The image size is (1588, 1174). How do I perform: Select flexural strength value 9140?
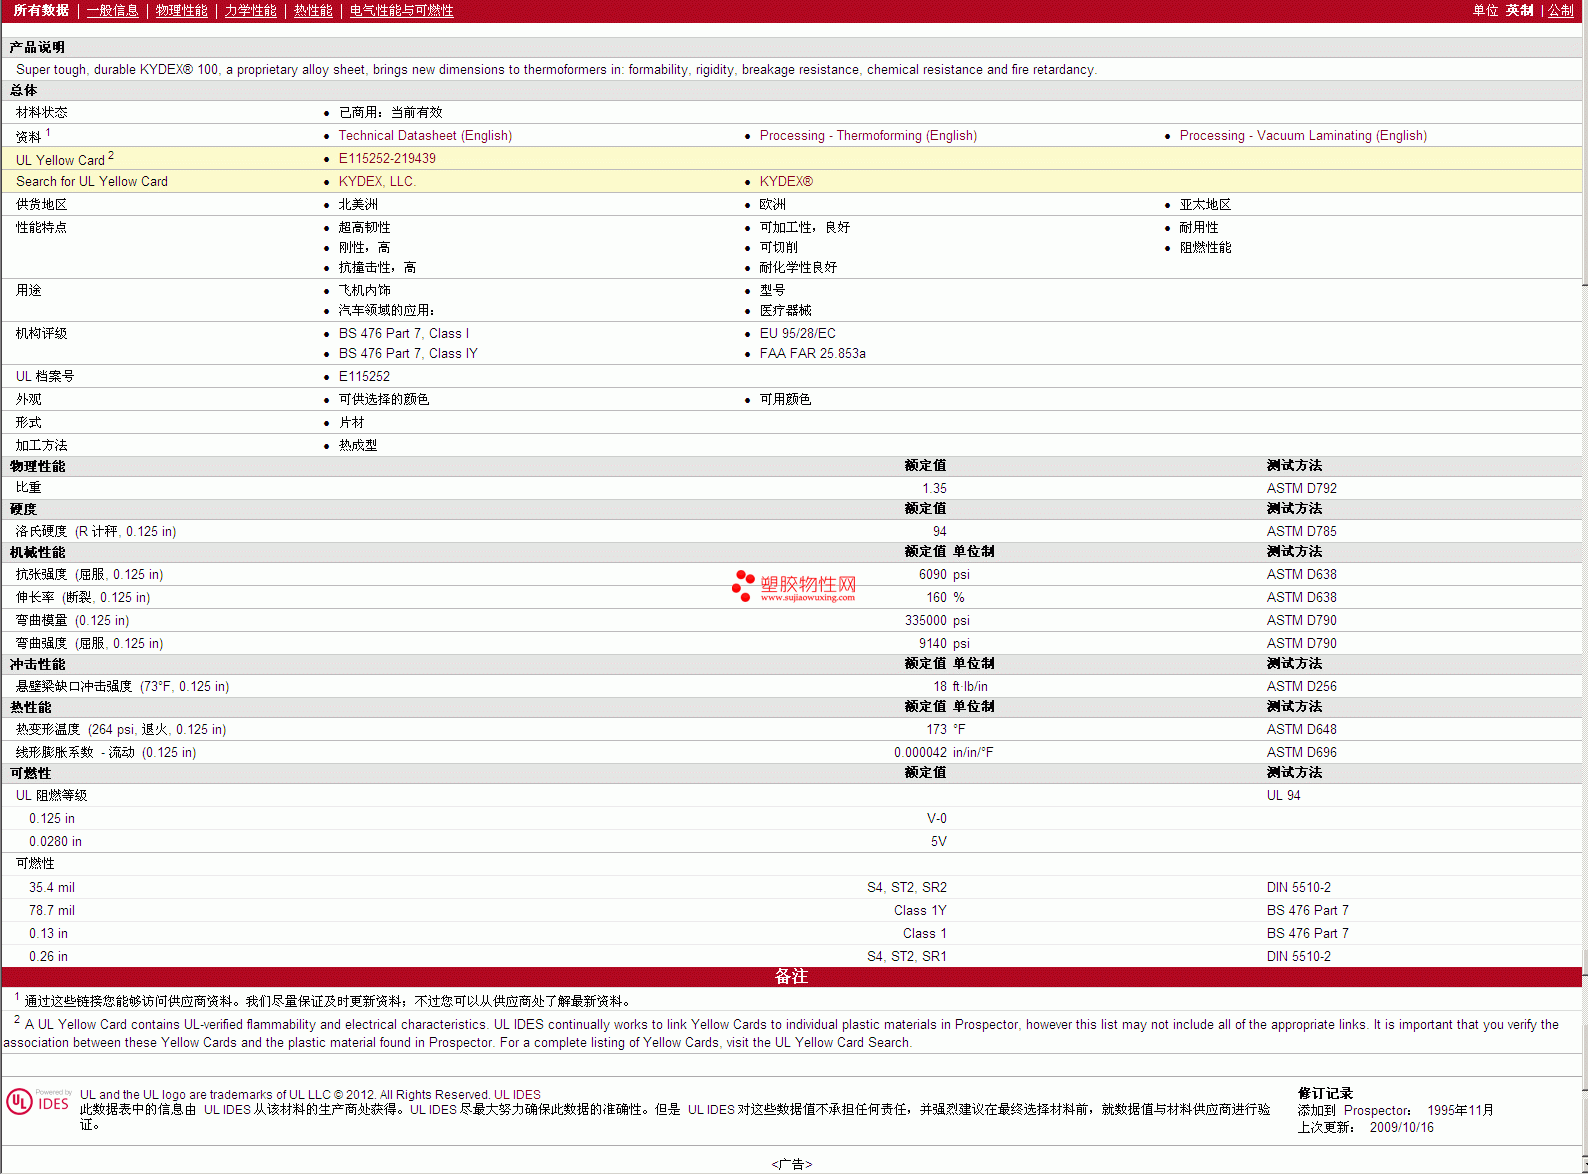932,643
